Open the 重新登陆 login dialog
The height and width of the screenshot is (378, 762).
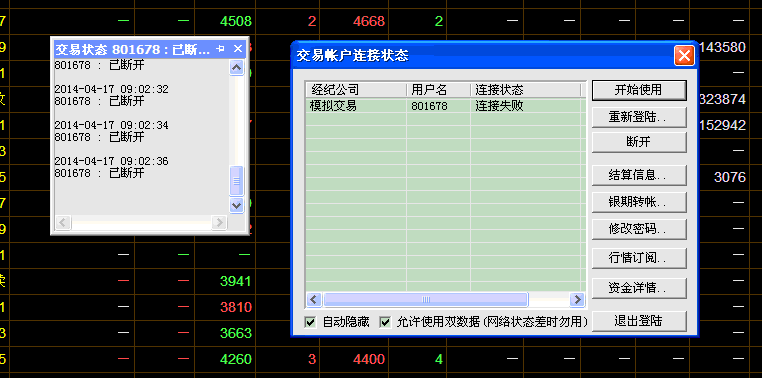pos(639,117)
